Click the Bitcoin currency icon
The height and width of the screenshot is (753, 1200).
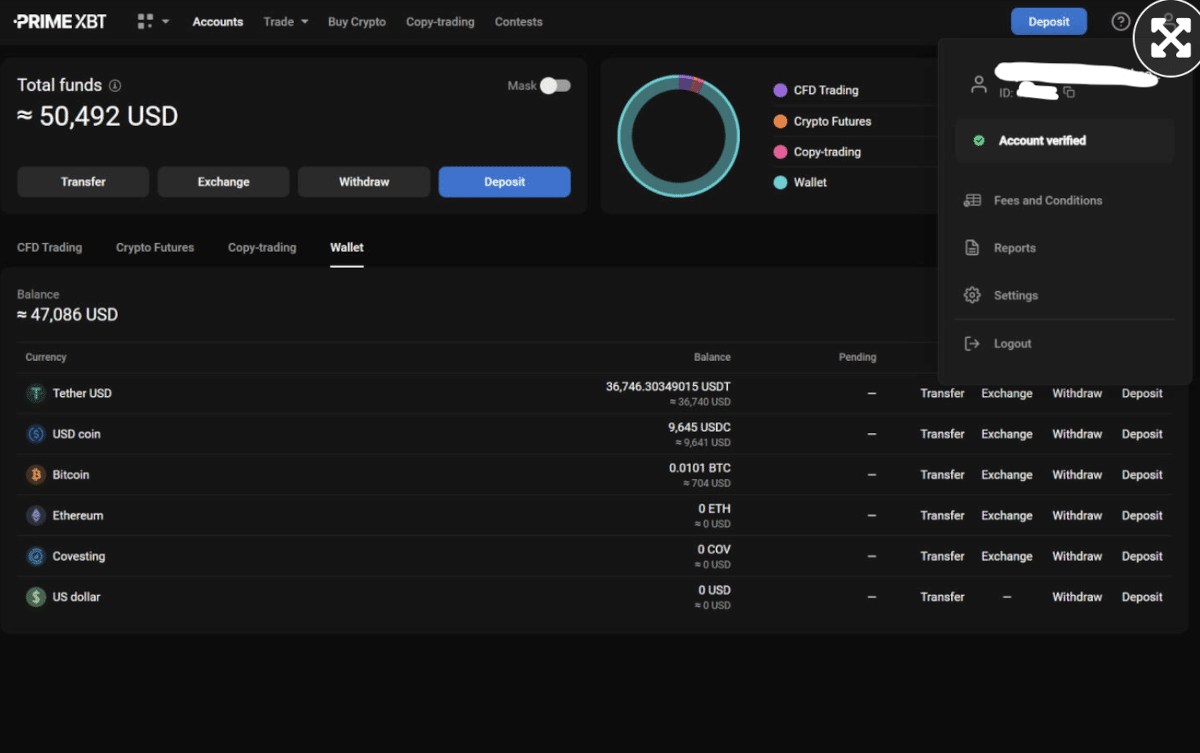pos(36,475)
